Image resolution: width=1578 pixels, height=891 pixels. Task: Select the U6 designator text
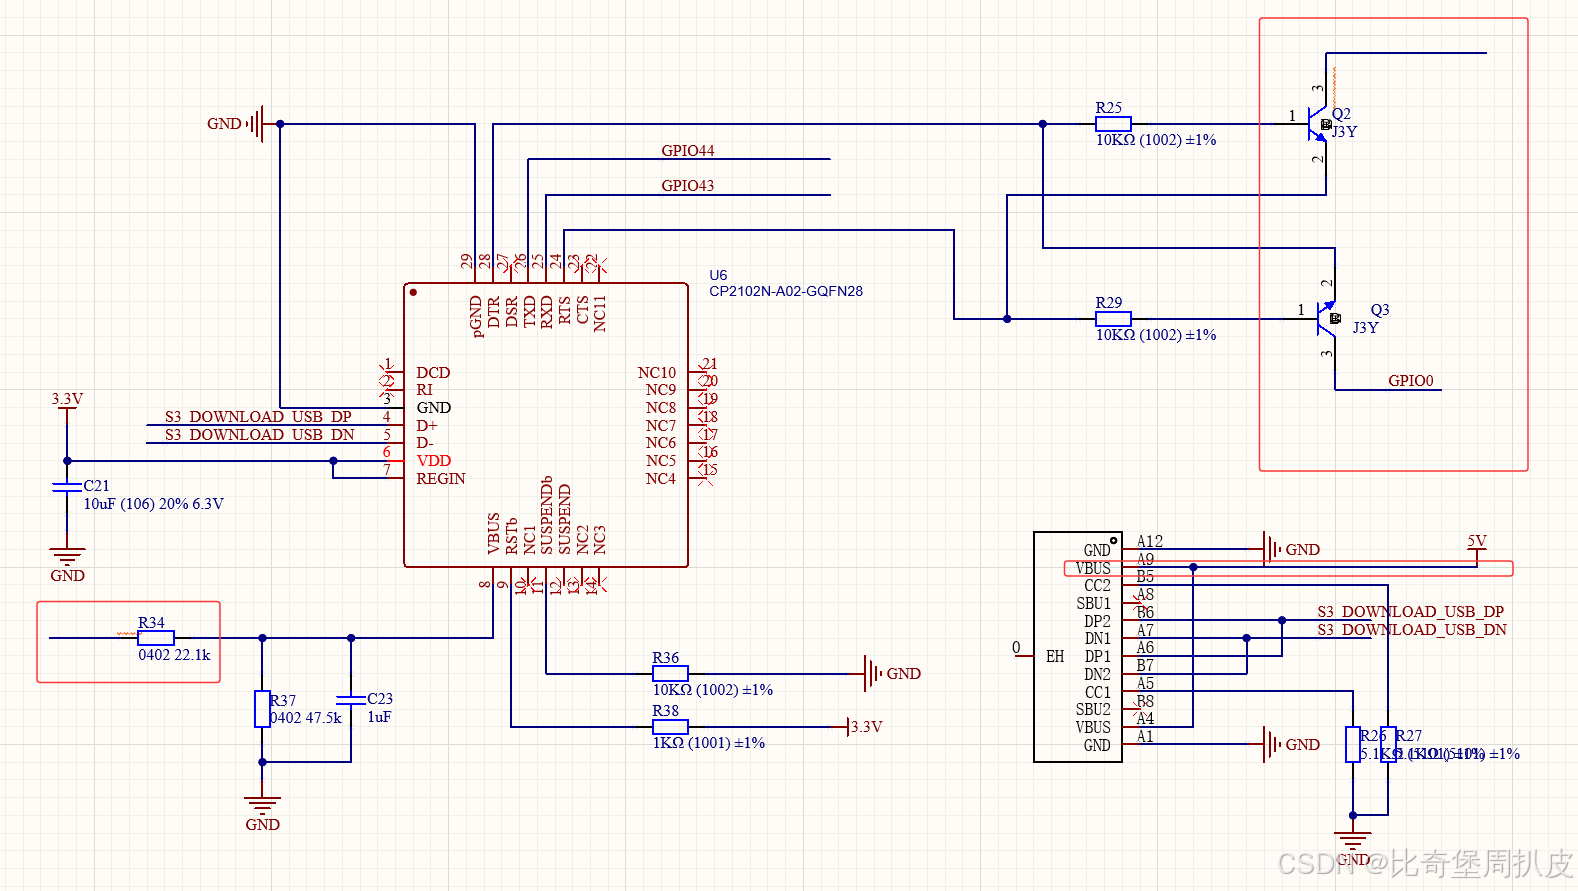tap(718, 275)
